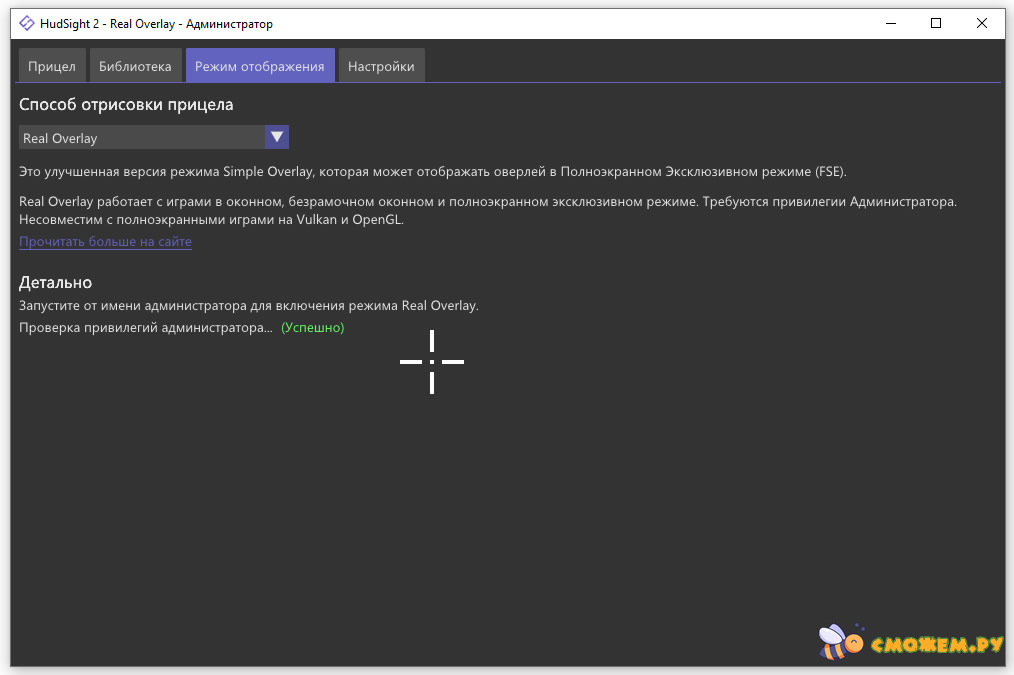Click the line starting Запустите от имени администратора
This screenshot has width=1014, height=675.
click(249, 305)
